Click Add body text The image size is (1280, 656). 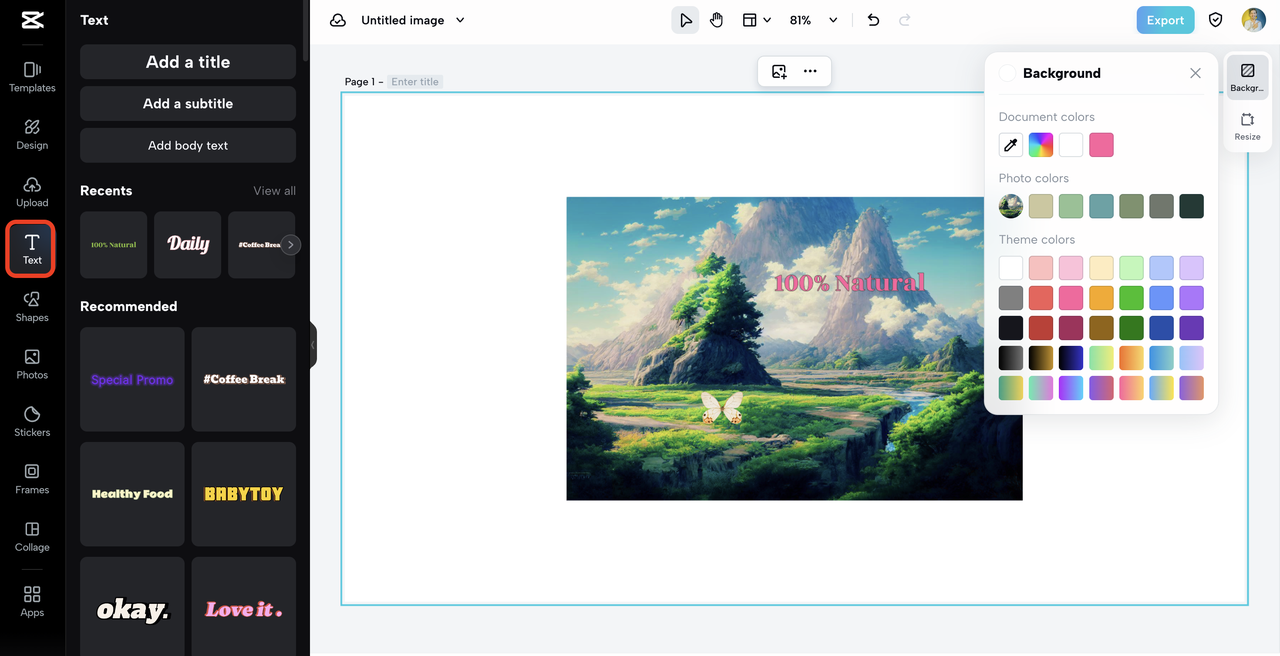[188, 145]
